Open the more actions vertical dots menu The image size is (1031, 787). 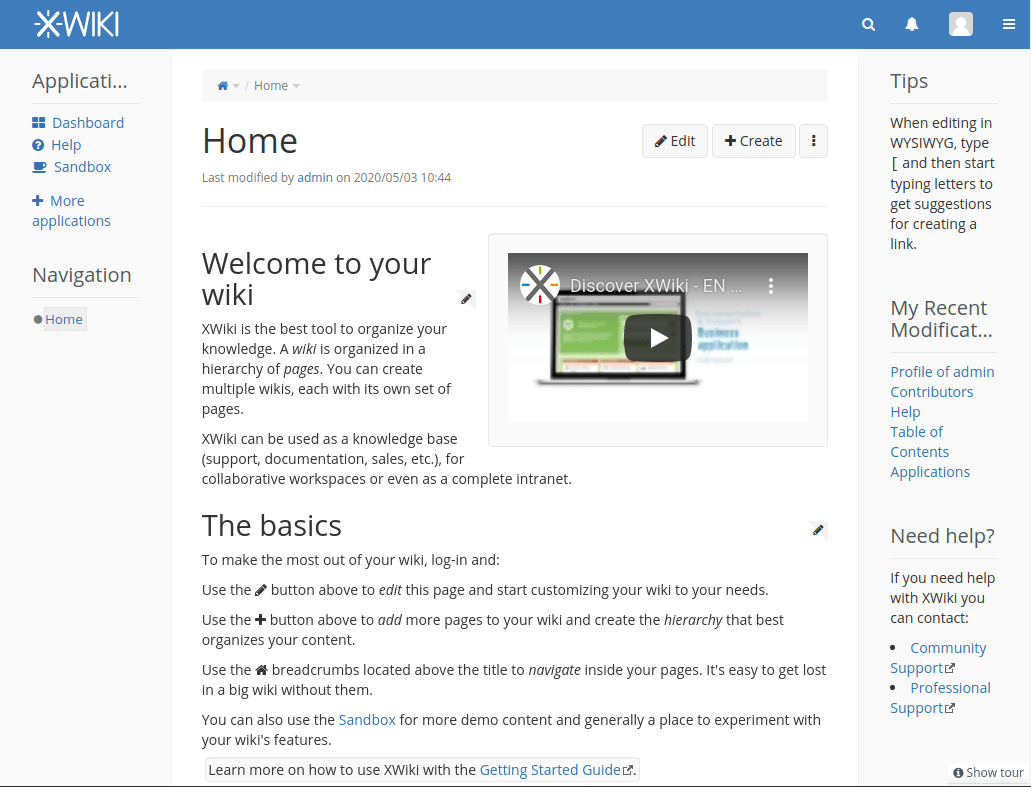813,141
